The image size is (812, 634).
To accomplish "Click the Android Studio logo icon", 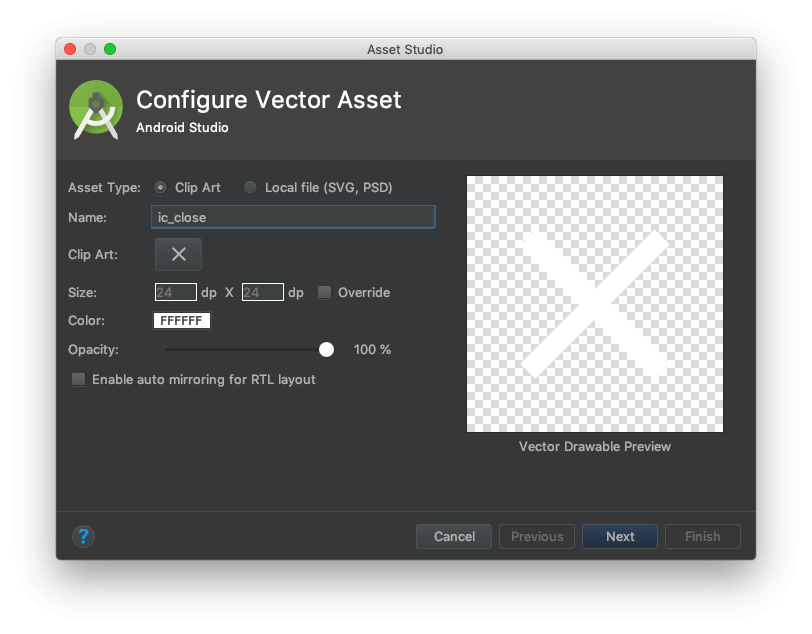I will [96, 110].
